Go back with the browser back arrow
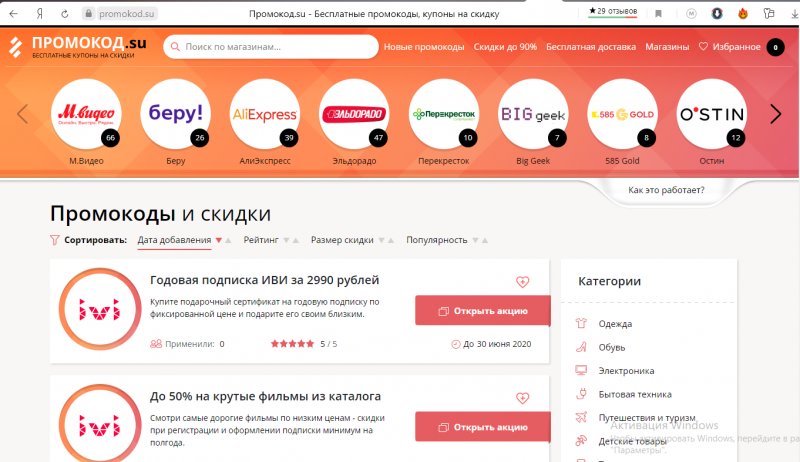800x462 pixels. [x=14, y=14]
